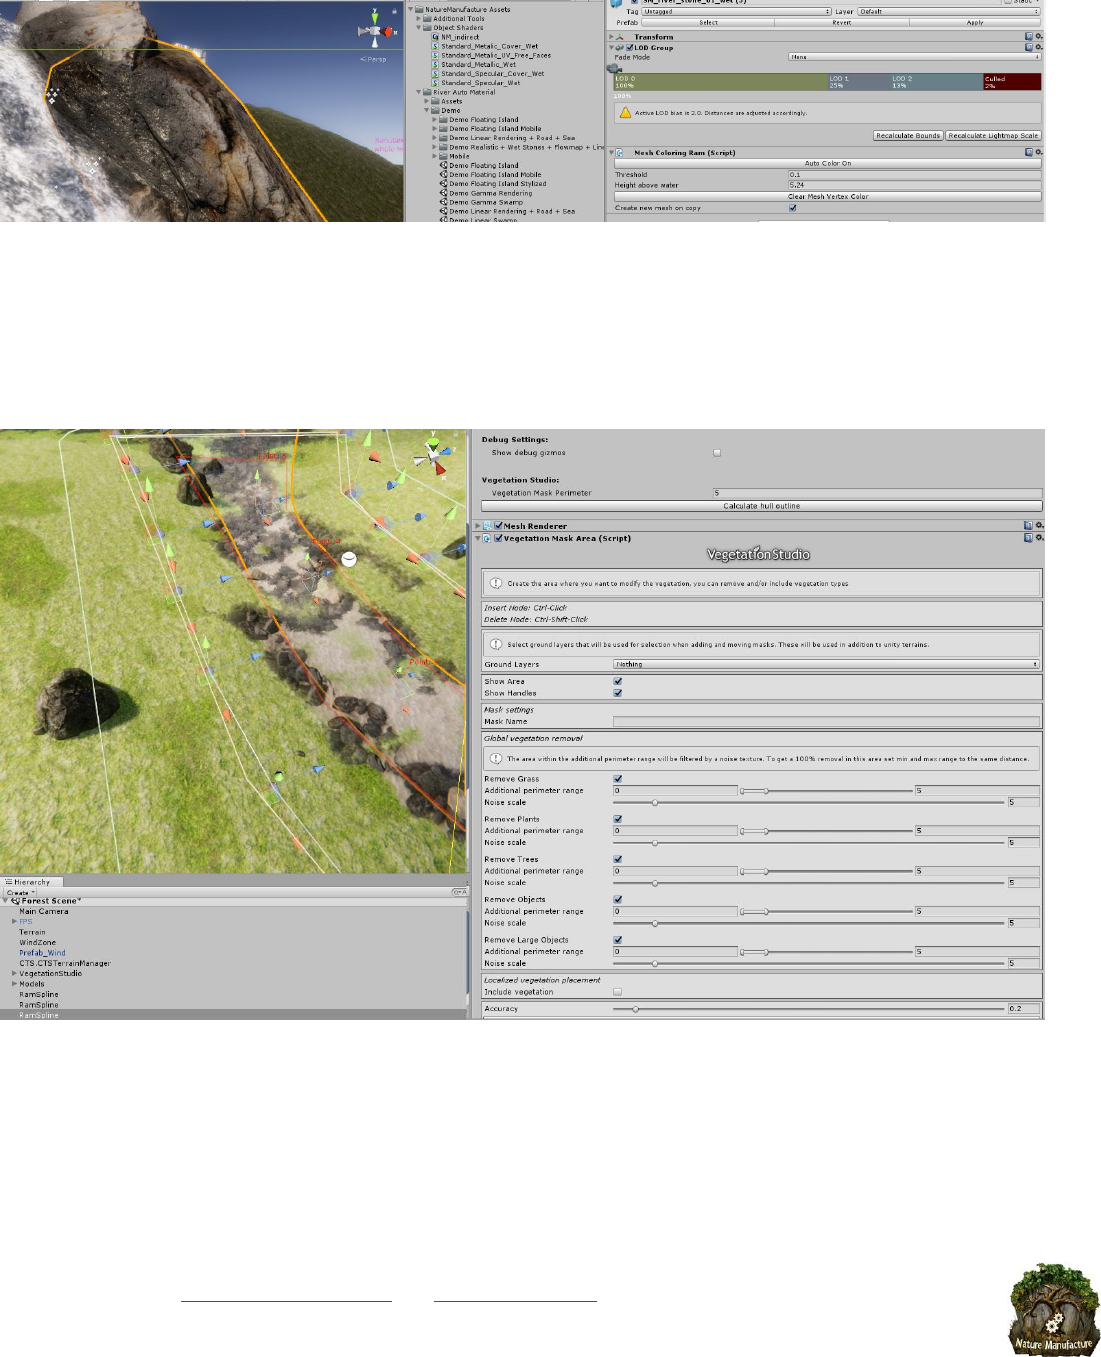1101x1357 pixels.
Task: Click the LOD camera icon above LOD bar
Action: tap(614, 68)
